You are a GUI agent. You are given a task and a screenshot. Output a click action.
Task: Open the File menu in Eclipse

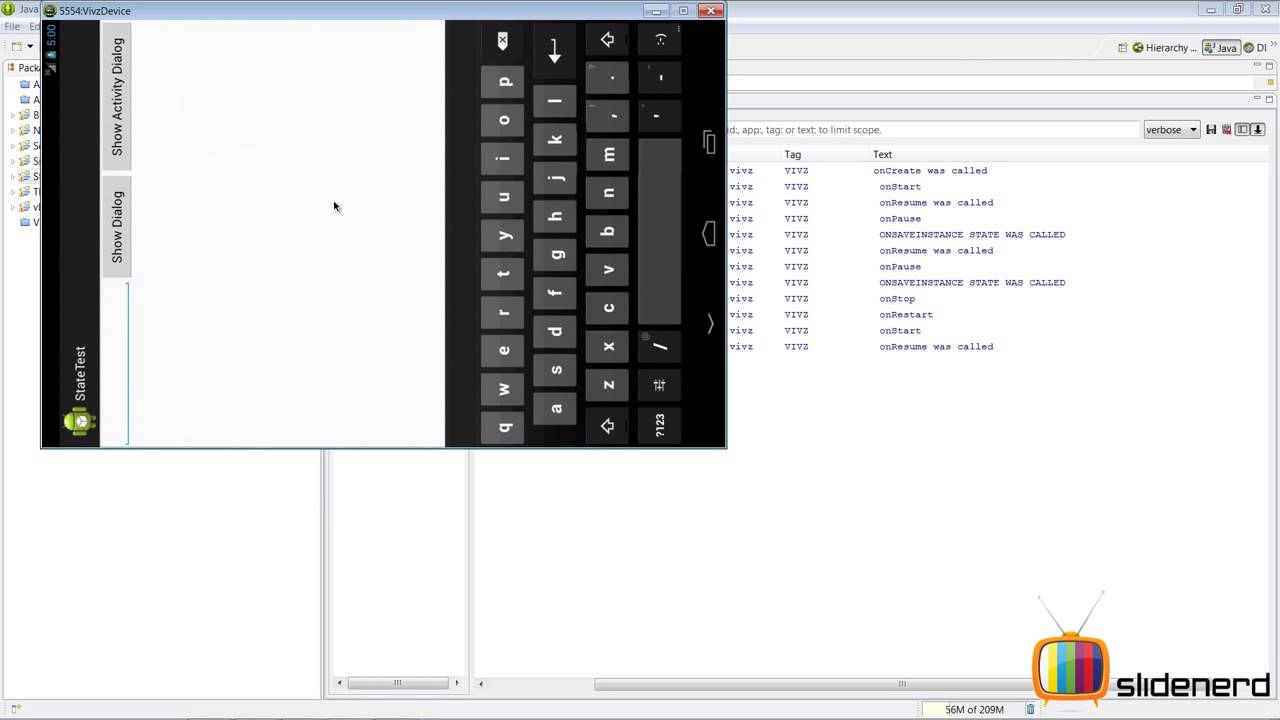[12, 26]
